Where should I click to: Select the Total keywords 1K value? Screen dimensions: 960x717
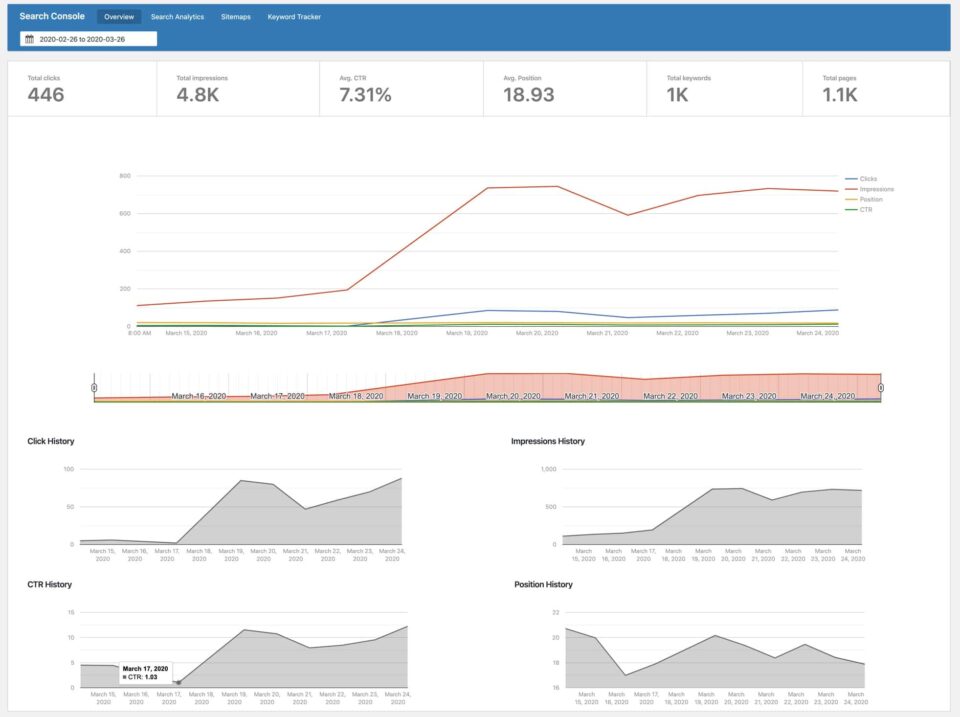tap(678, 95)
